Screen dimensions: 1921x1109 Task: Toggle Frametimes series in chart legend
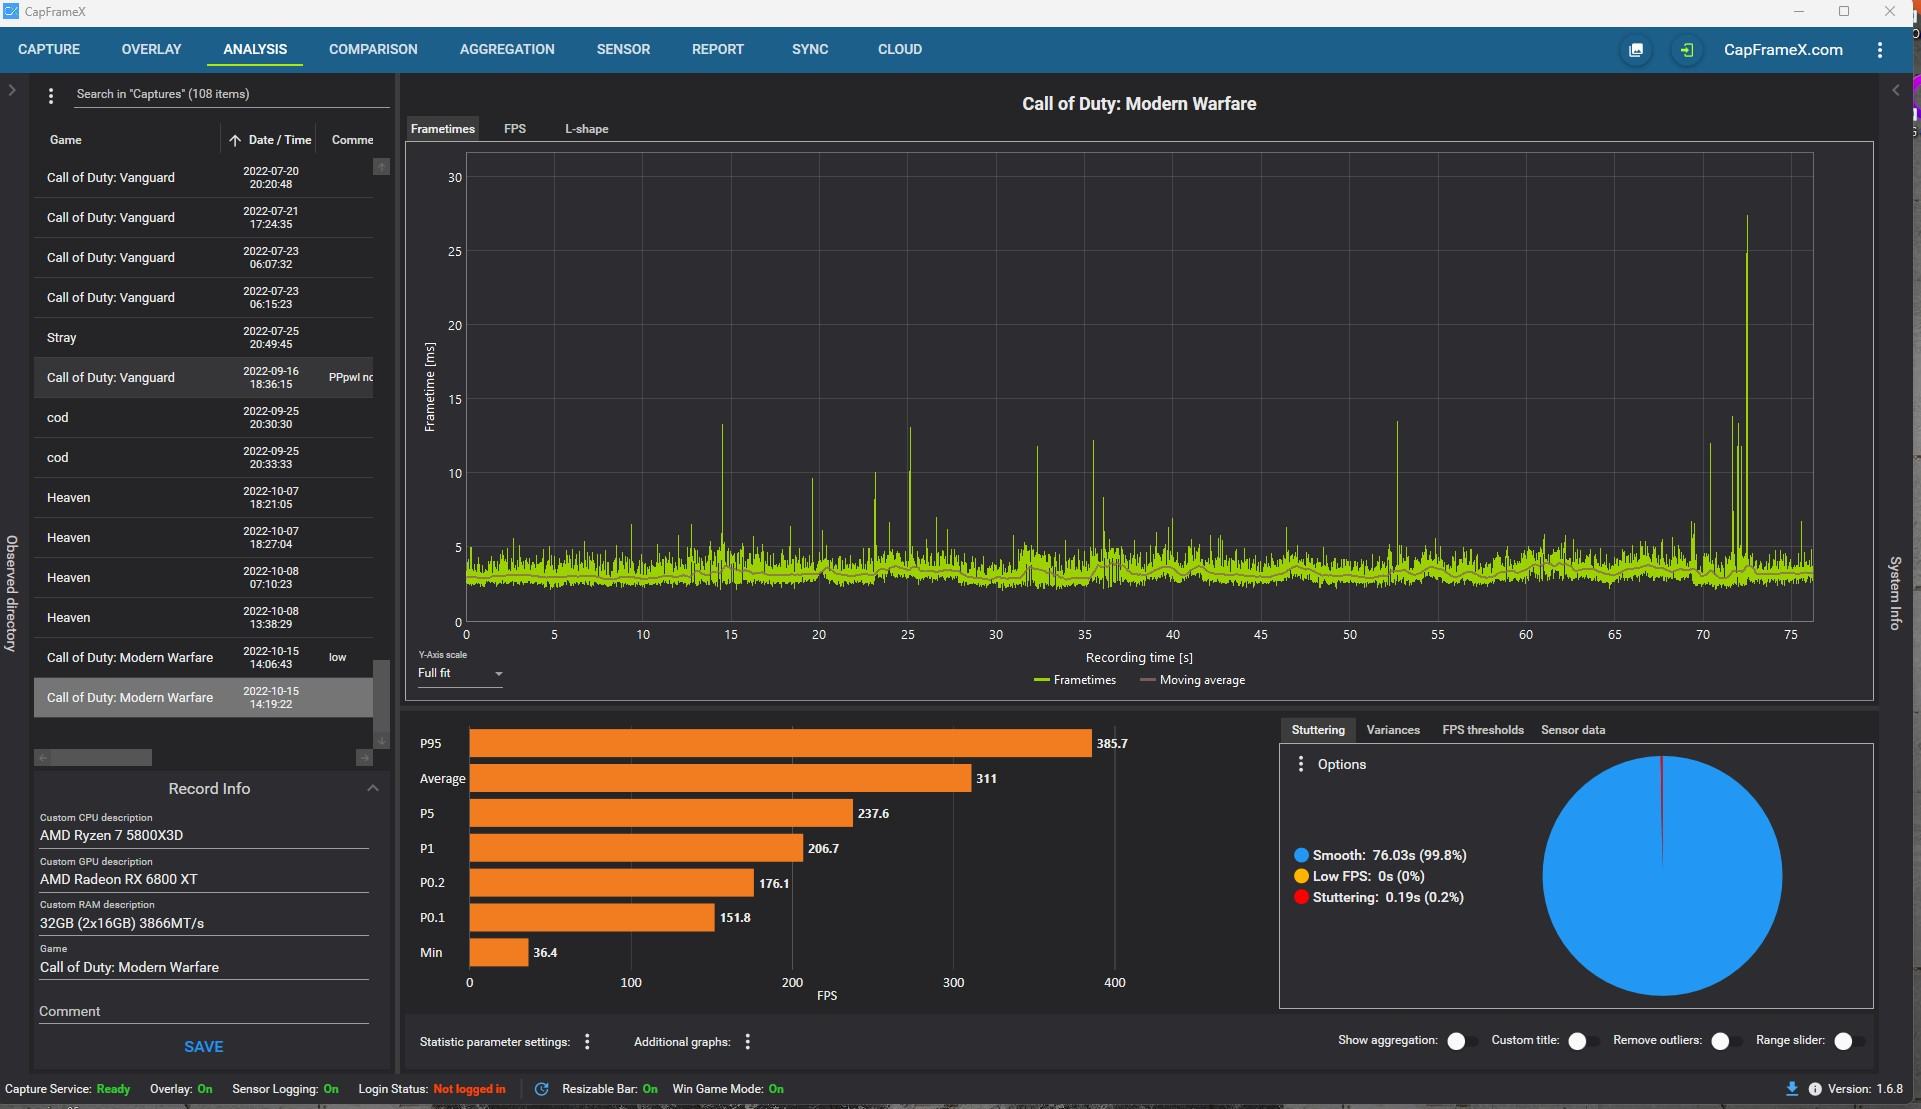(x=1075, y=681)
